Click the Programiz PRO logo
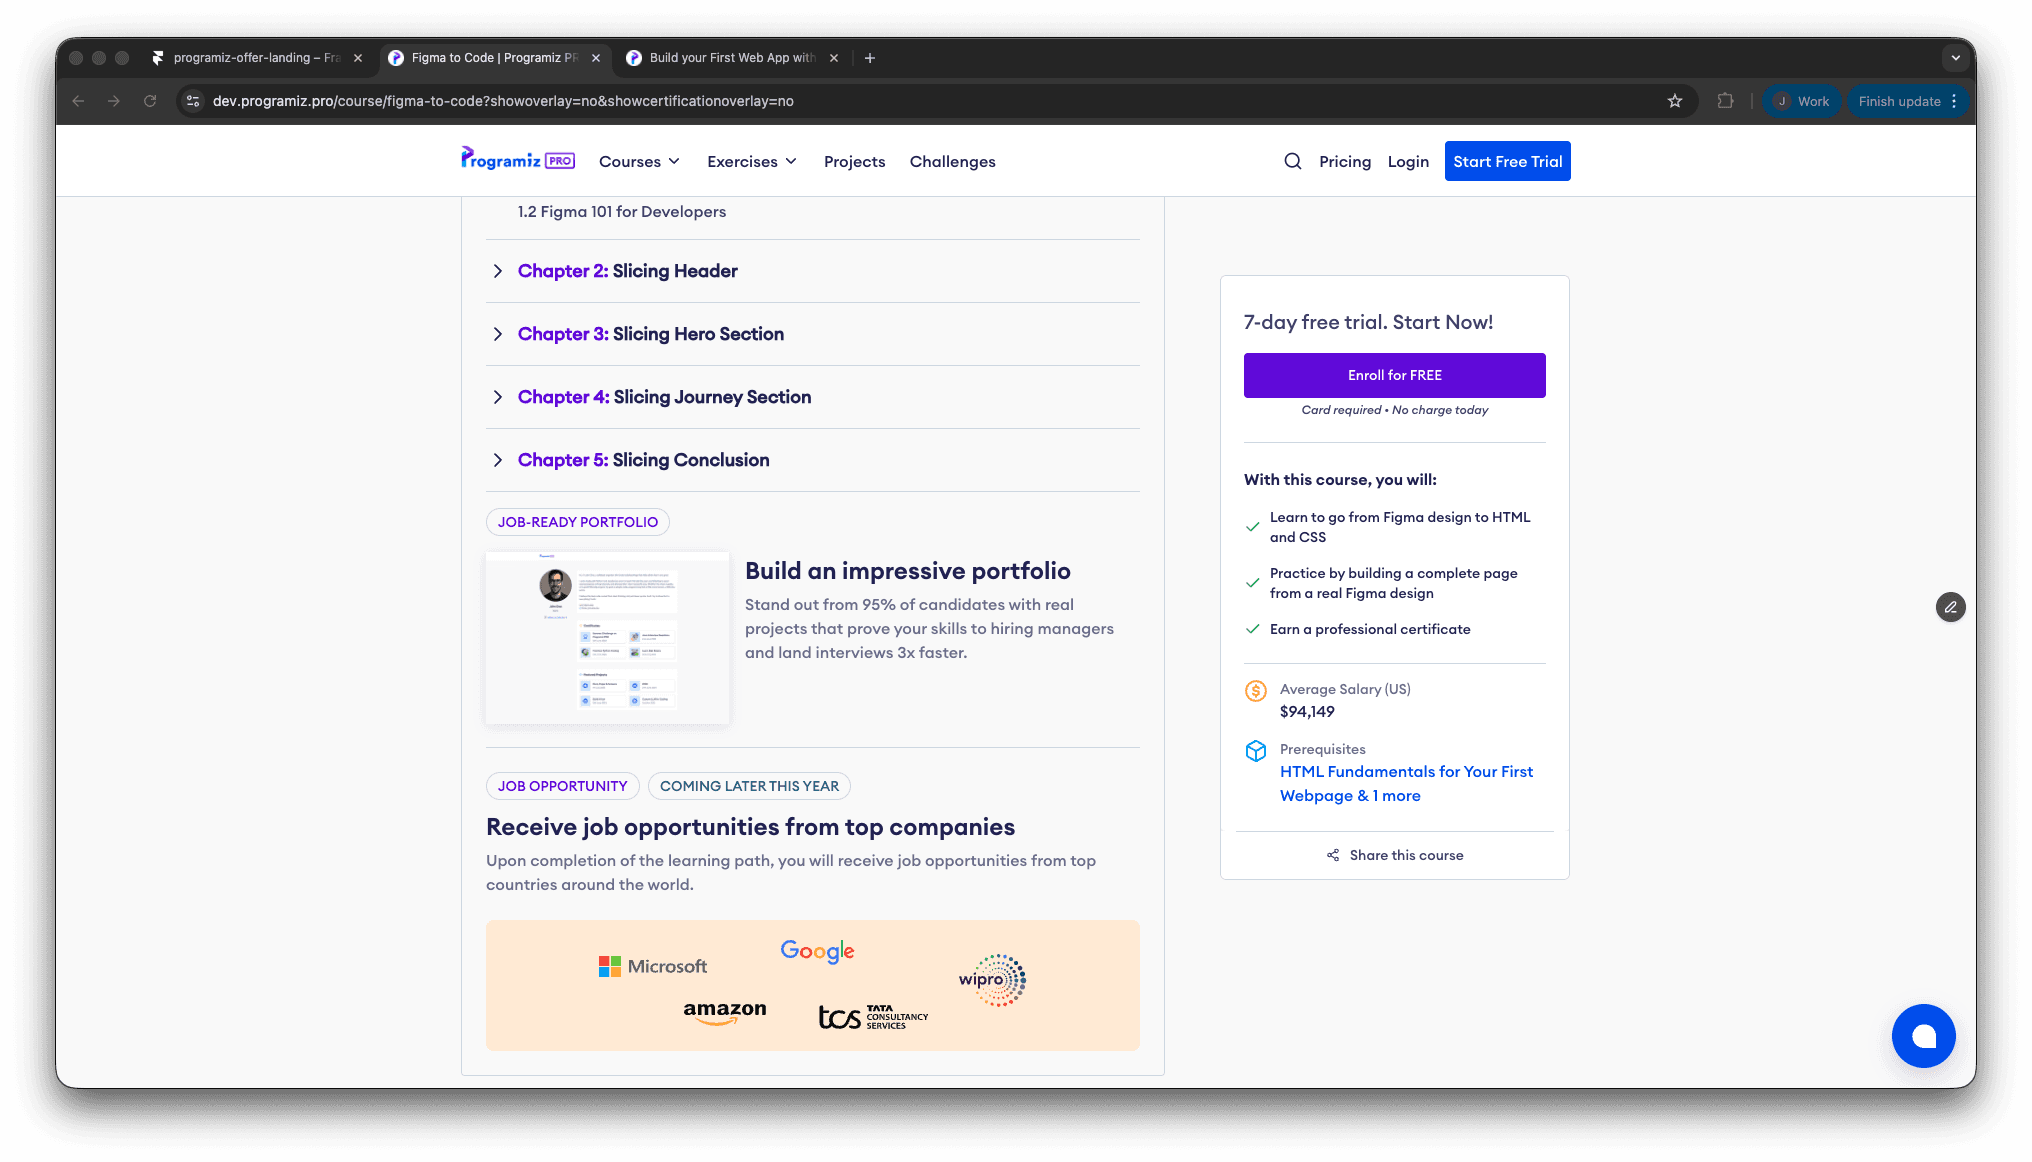 point(517,160)
